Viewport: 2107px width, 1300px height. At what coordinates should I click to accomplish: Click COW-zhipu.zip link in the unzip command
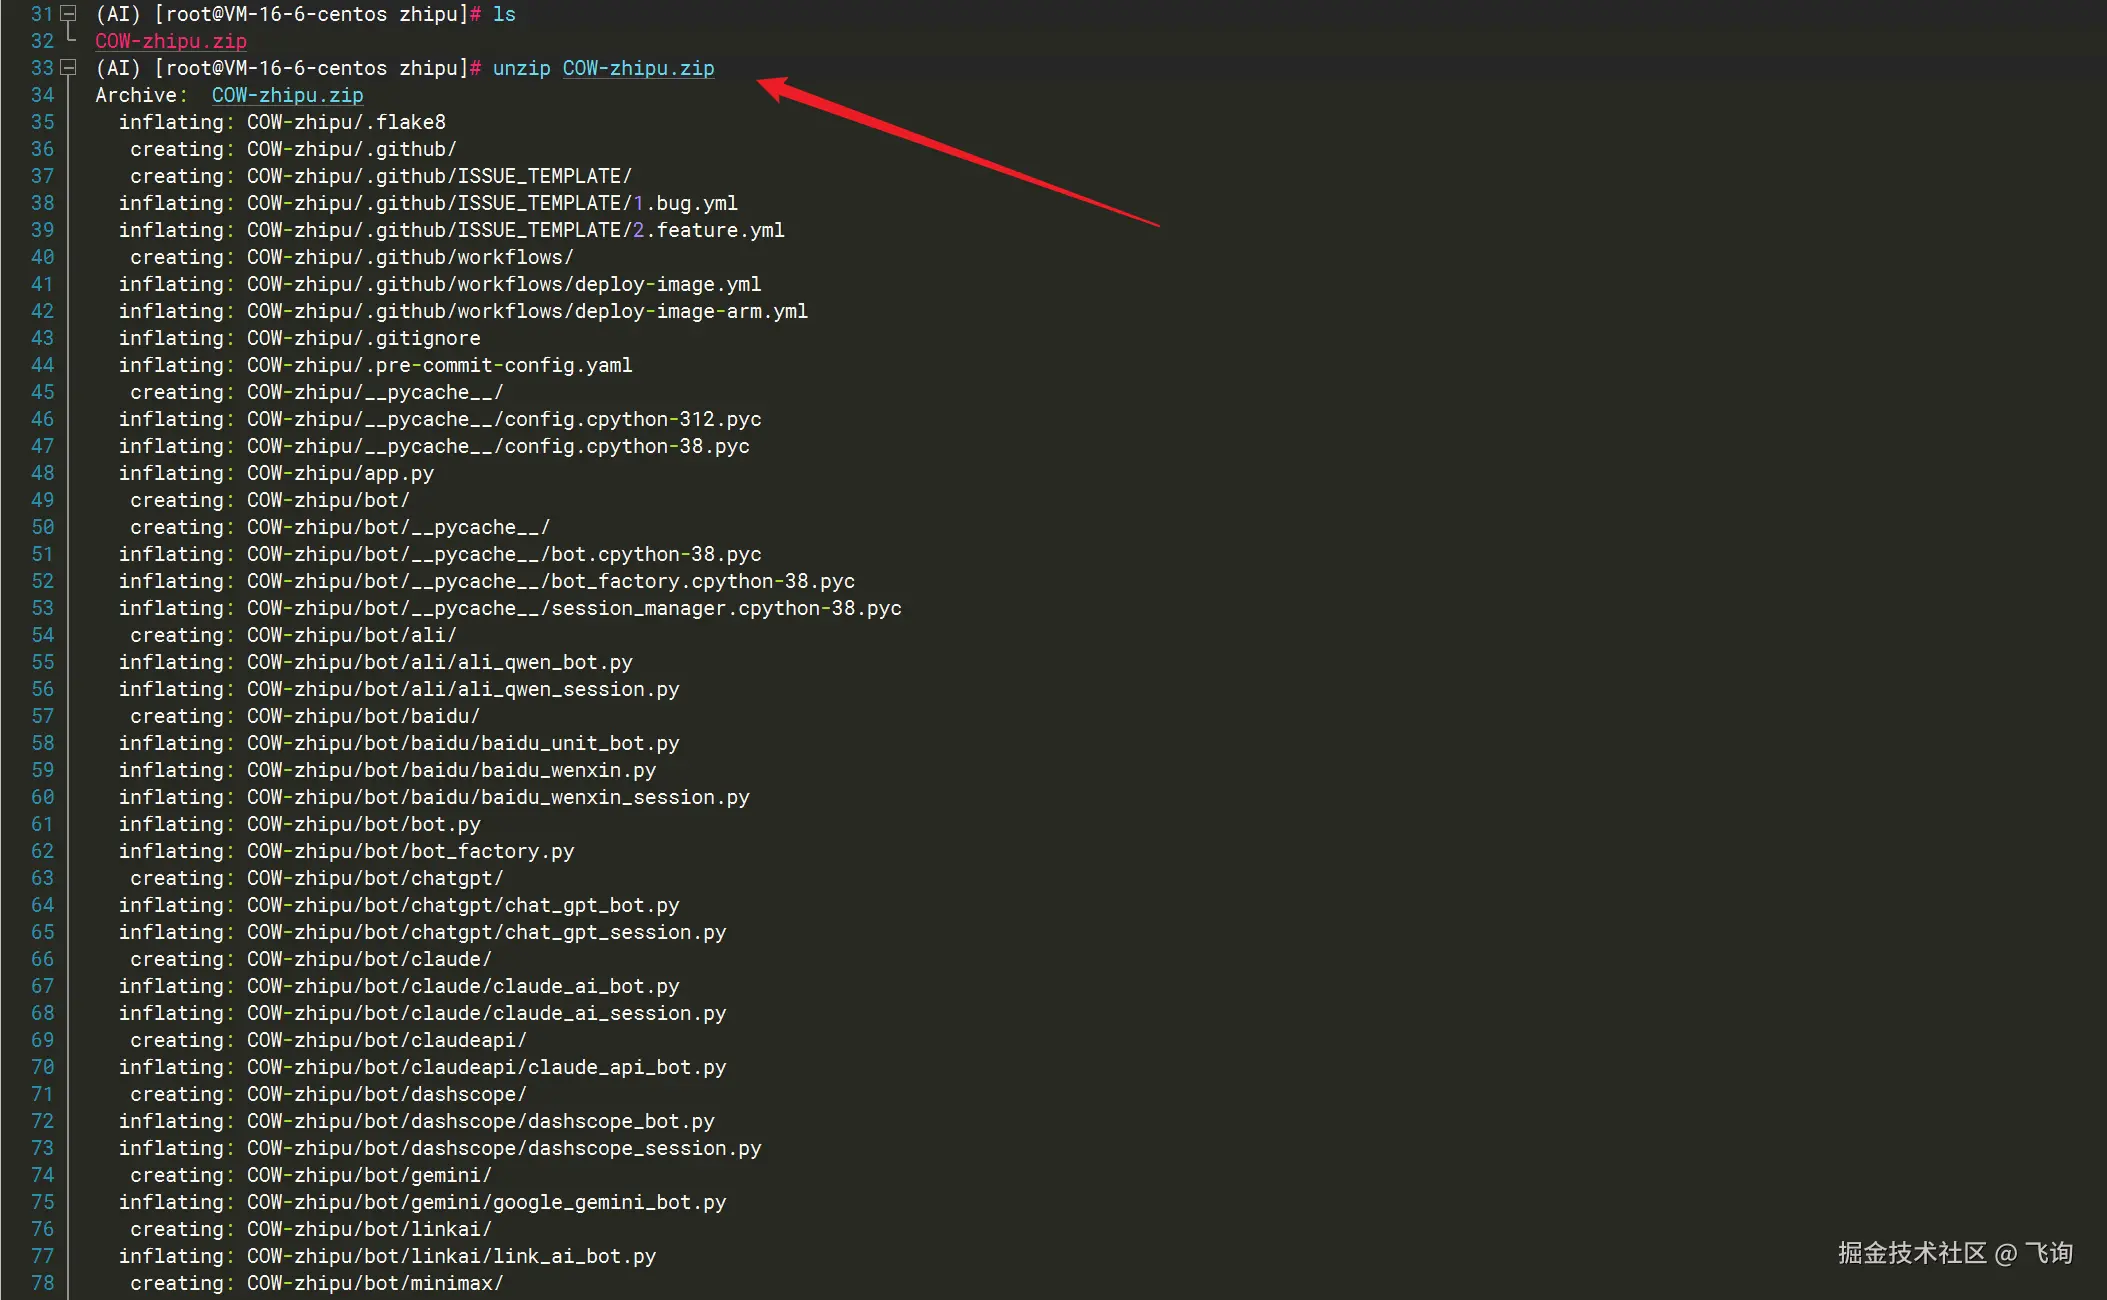638,68
